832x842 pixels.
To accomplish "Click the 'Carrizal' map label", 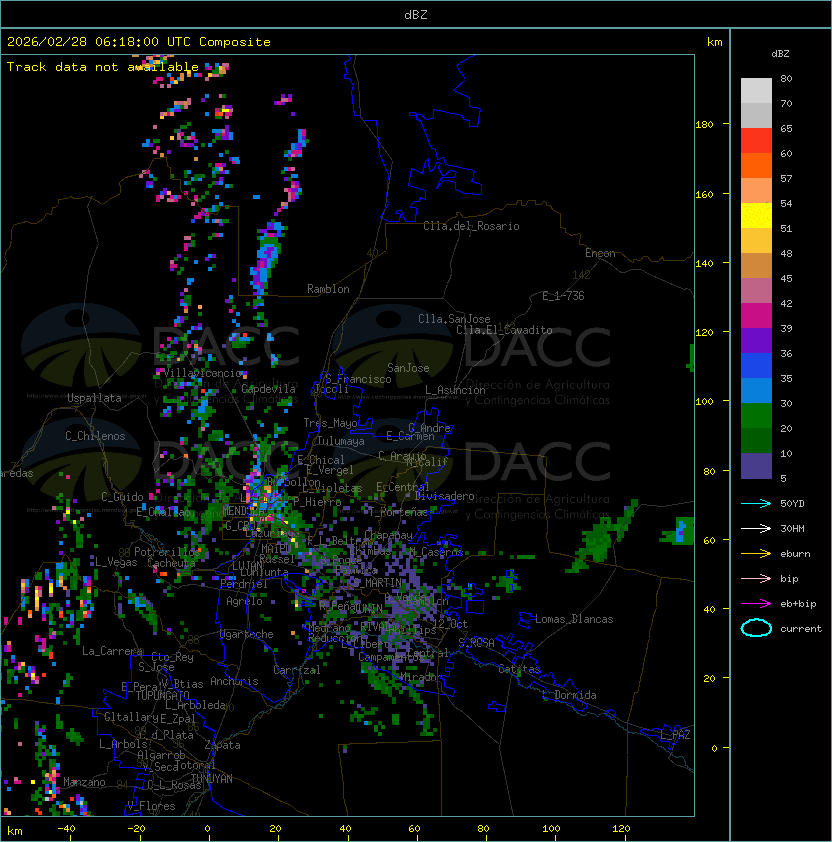I will (296, 670).
